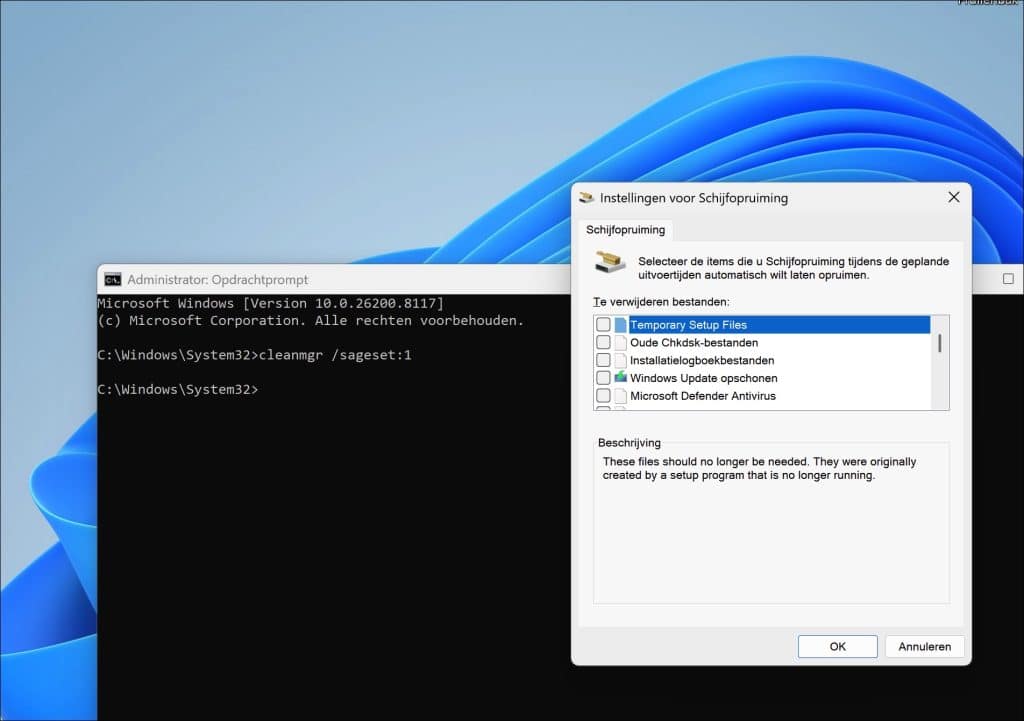Switch to the Schijfopruiming tab
The height and width of the screenshot is (721, 1024).
(x=625, y=229)
